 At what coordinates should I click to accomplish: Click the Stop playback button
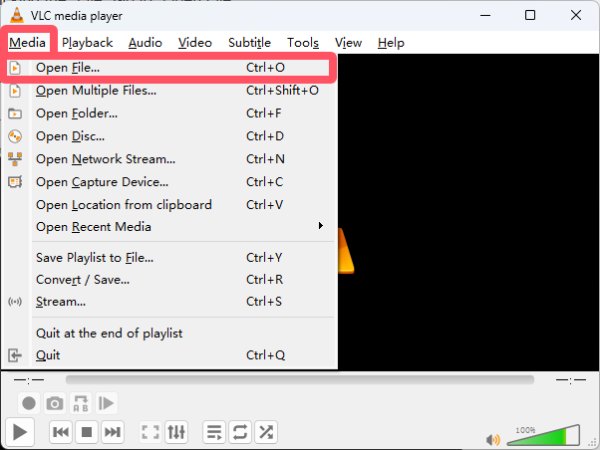tap(86, 432)
